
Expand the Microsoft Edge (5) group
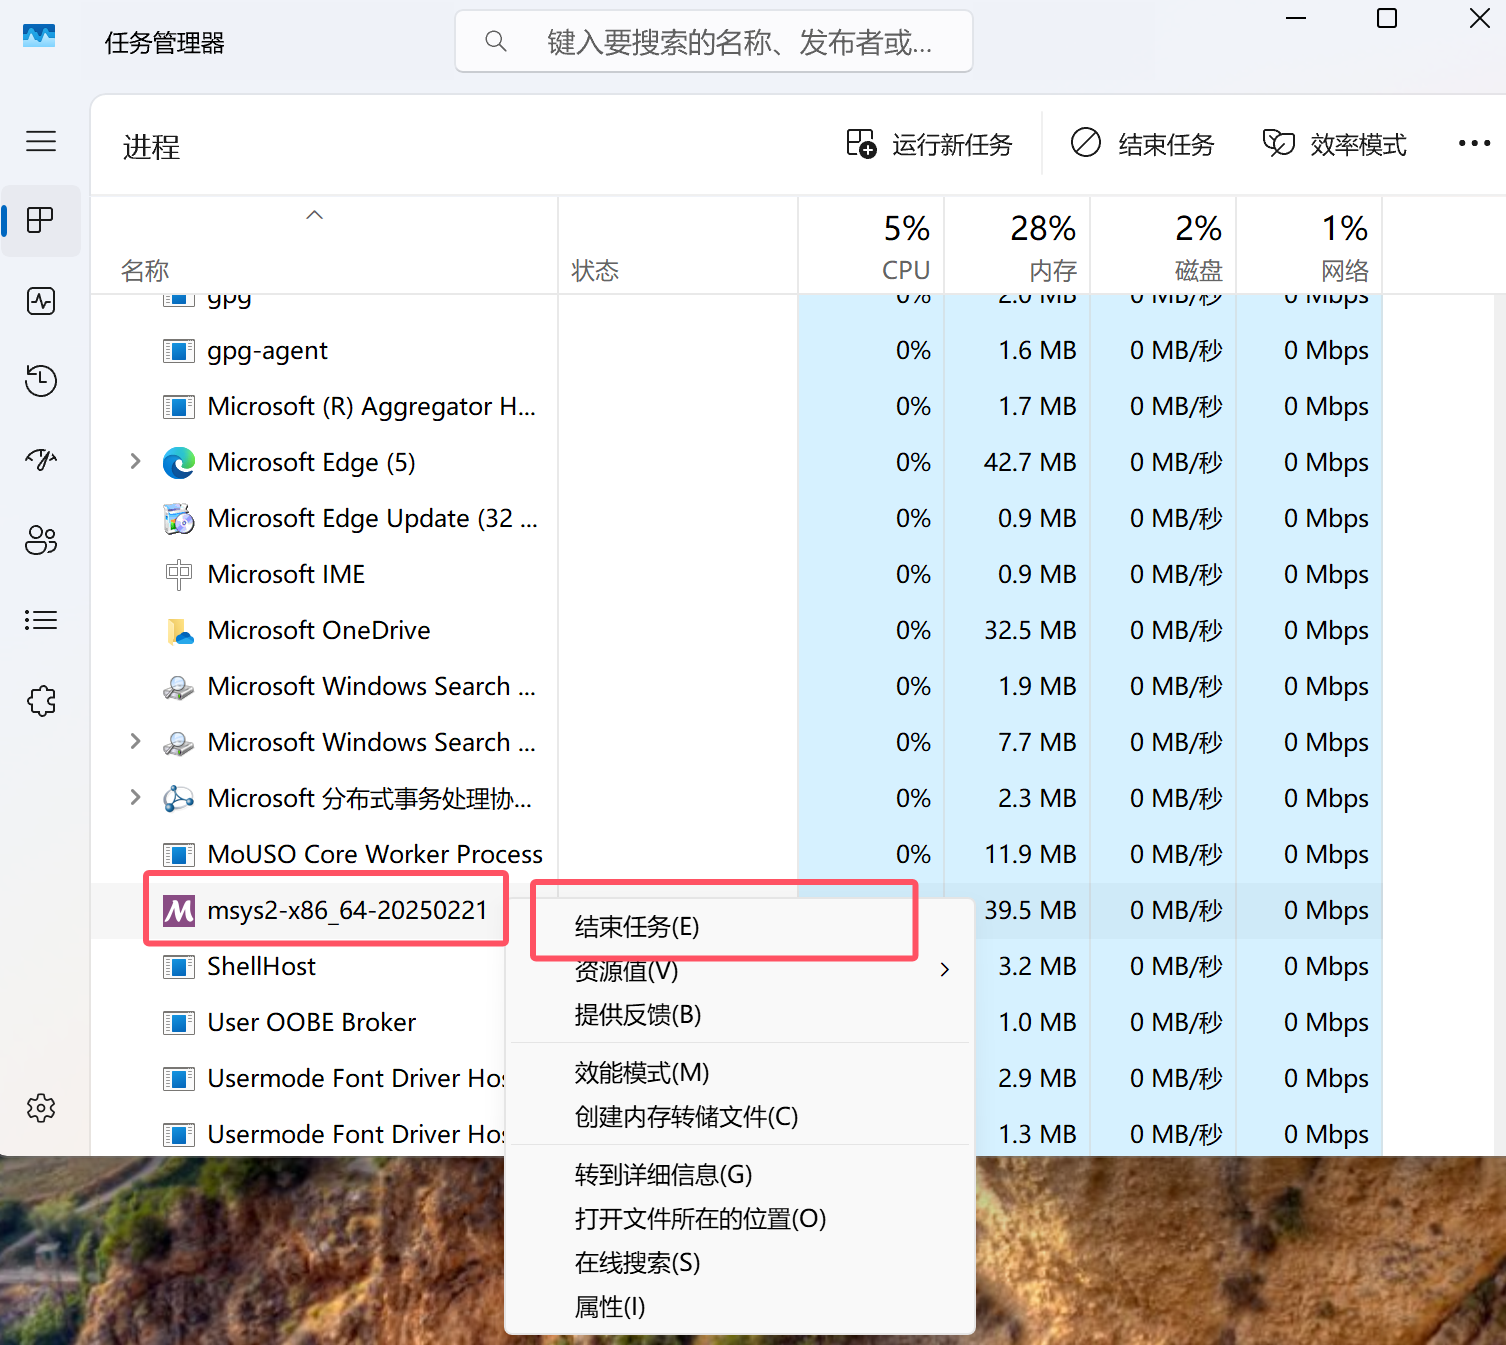(x=135, y=462)
